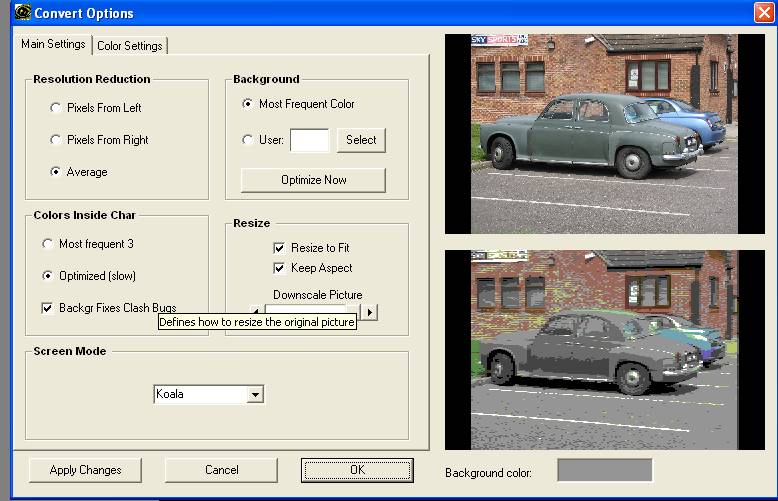
Task: Uncheck the Keep Aspect checkbox
Action: [x=280, y=268]
